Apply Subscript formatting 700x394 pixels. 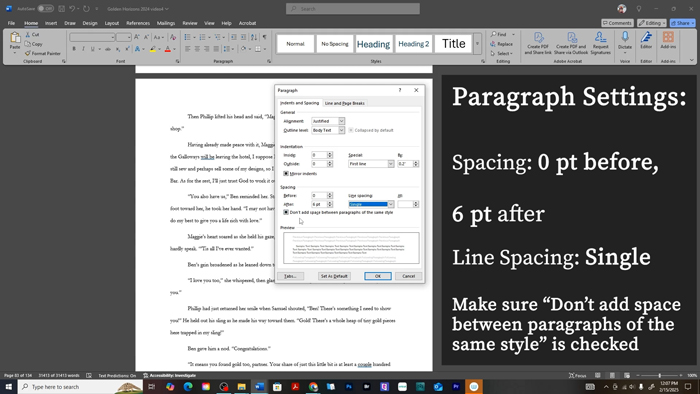(x=118, y=49)
